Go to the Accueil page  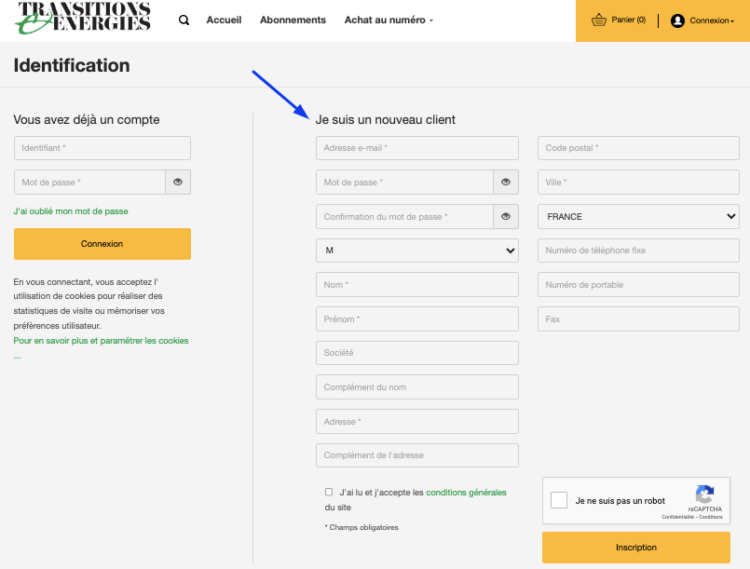[224, 20]
